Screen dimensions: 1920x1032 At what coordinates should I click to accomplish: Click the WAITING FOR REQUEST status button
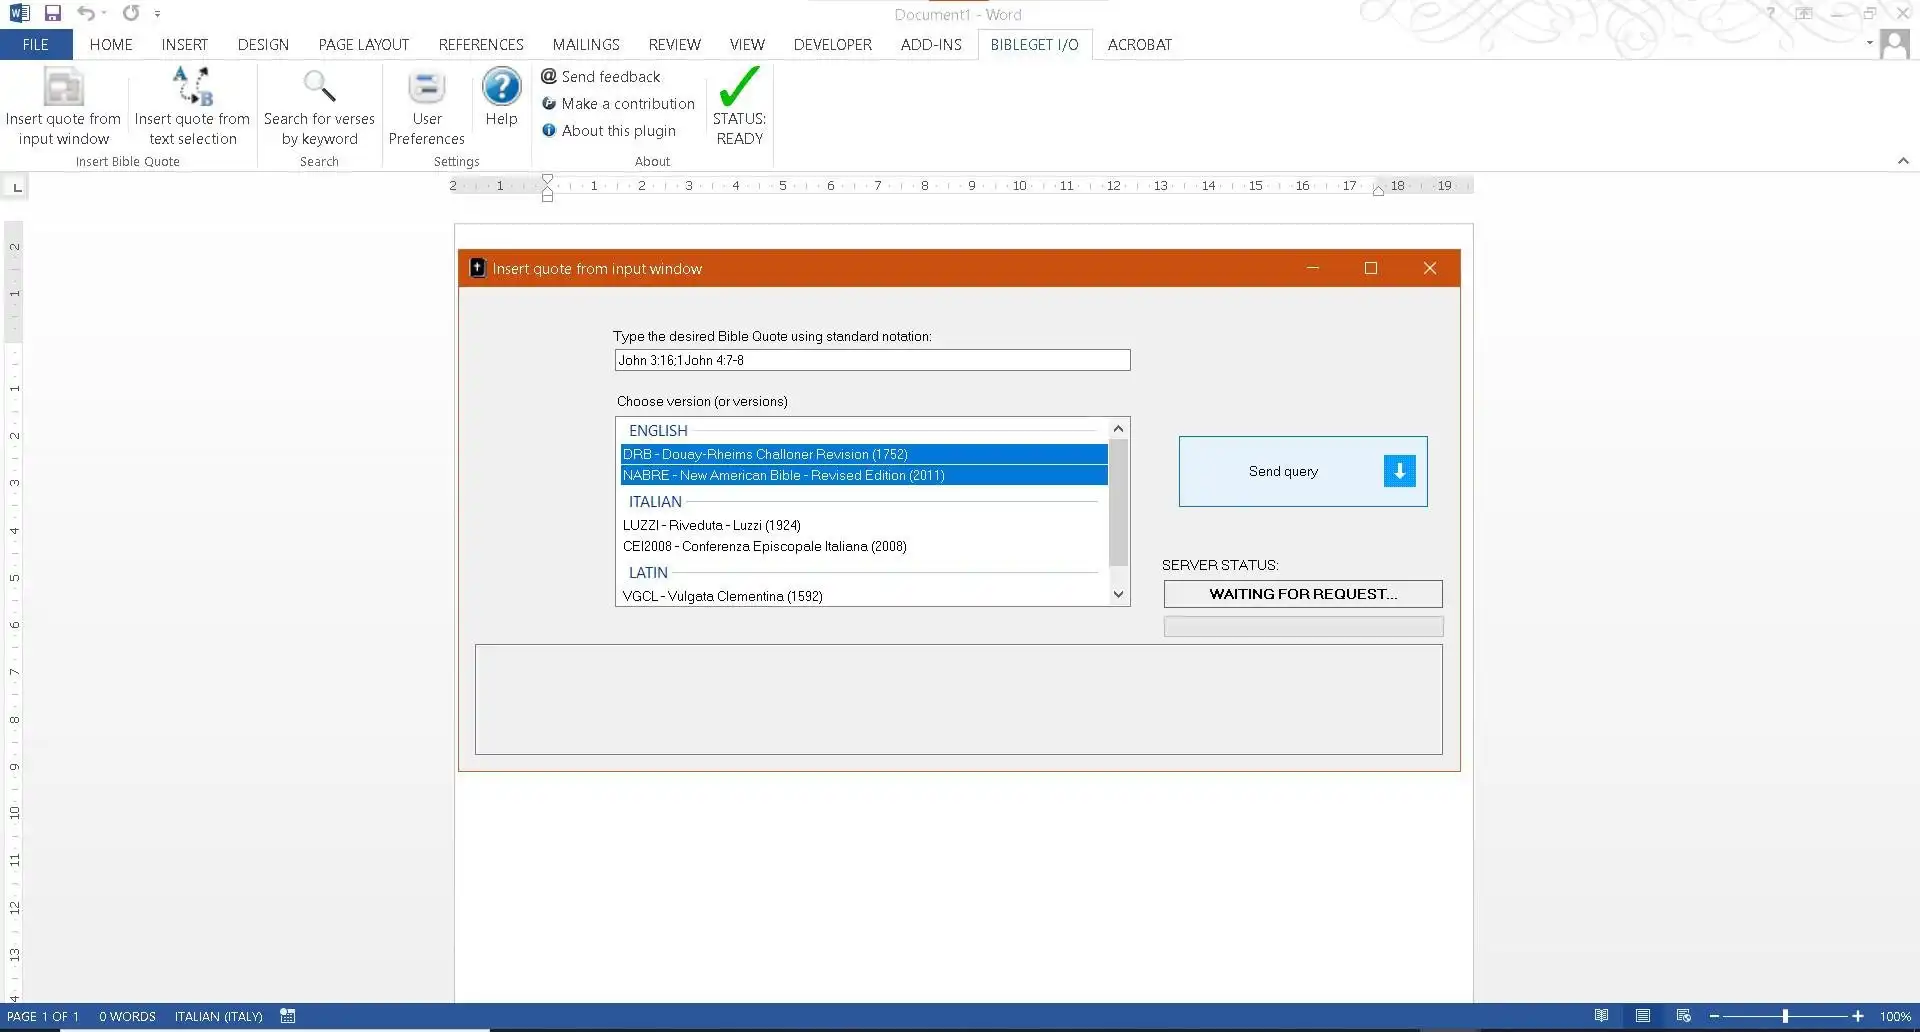(x=1303, y=594)
